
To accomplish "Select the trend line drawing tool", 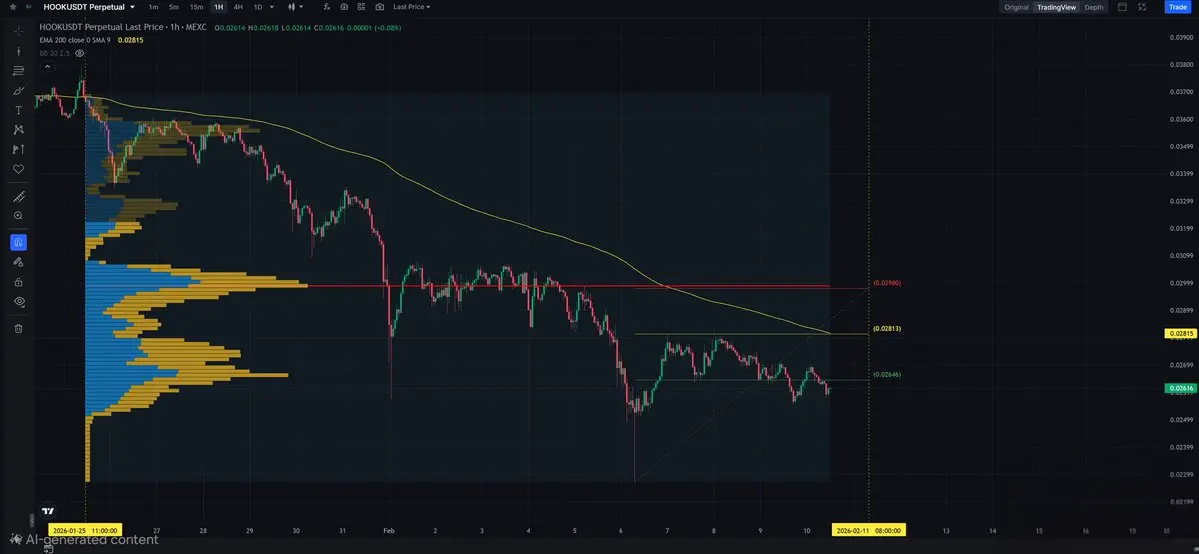I will click(19, 51).
